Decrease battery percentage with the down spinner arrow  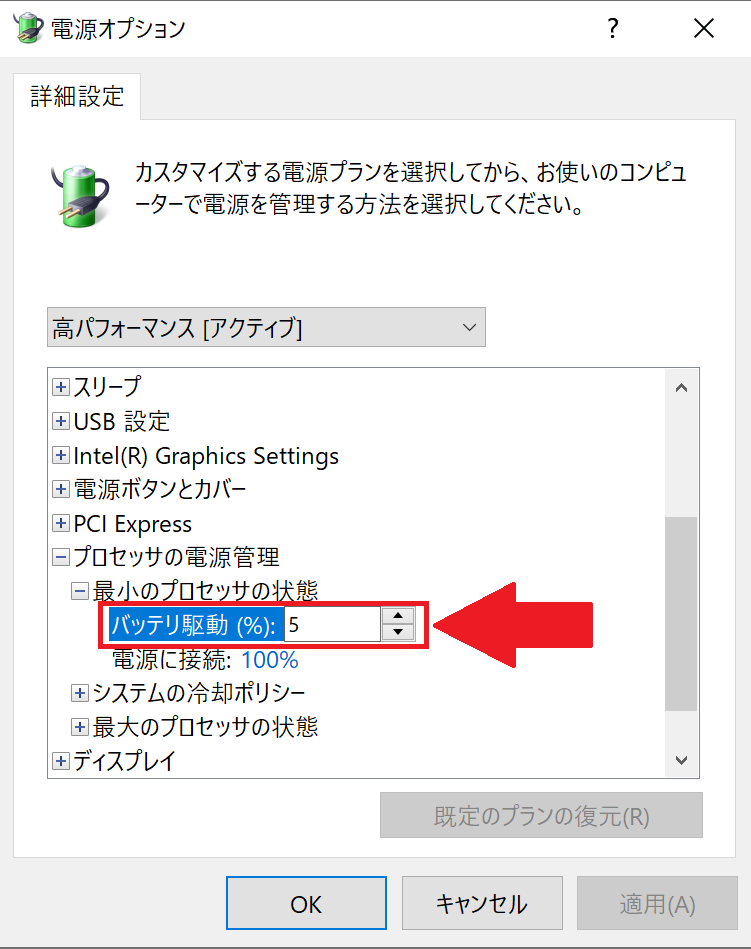pyautogui.click(x=398, y=632)
